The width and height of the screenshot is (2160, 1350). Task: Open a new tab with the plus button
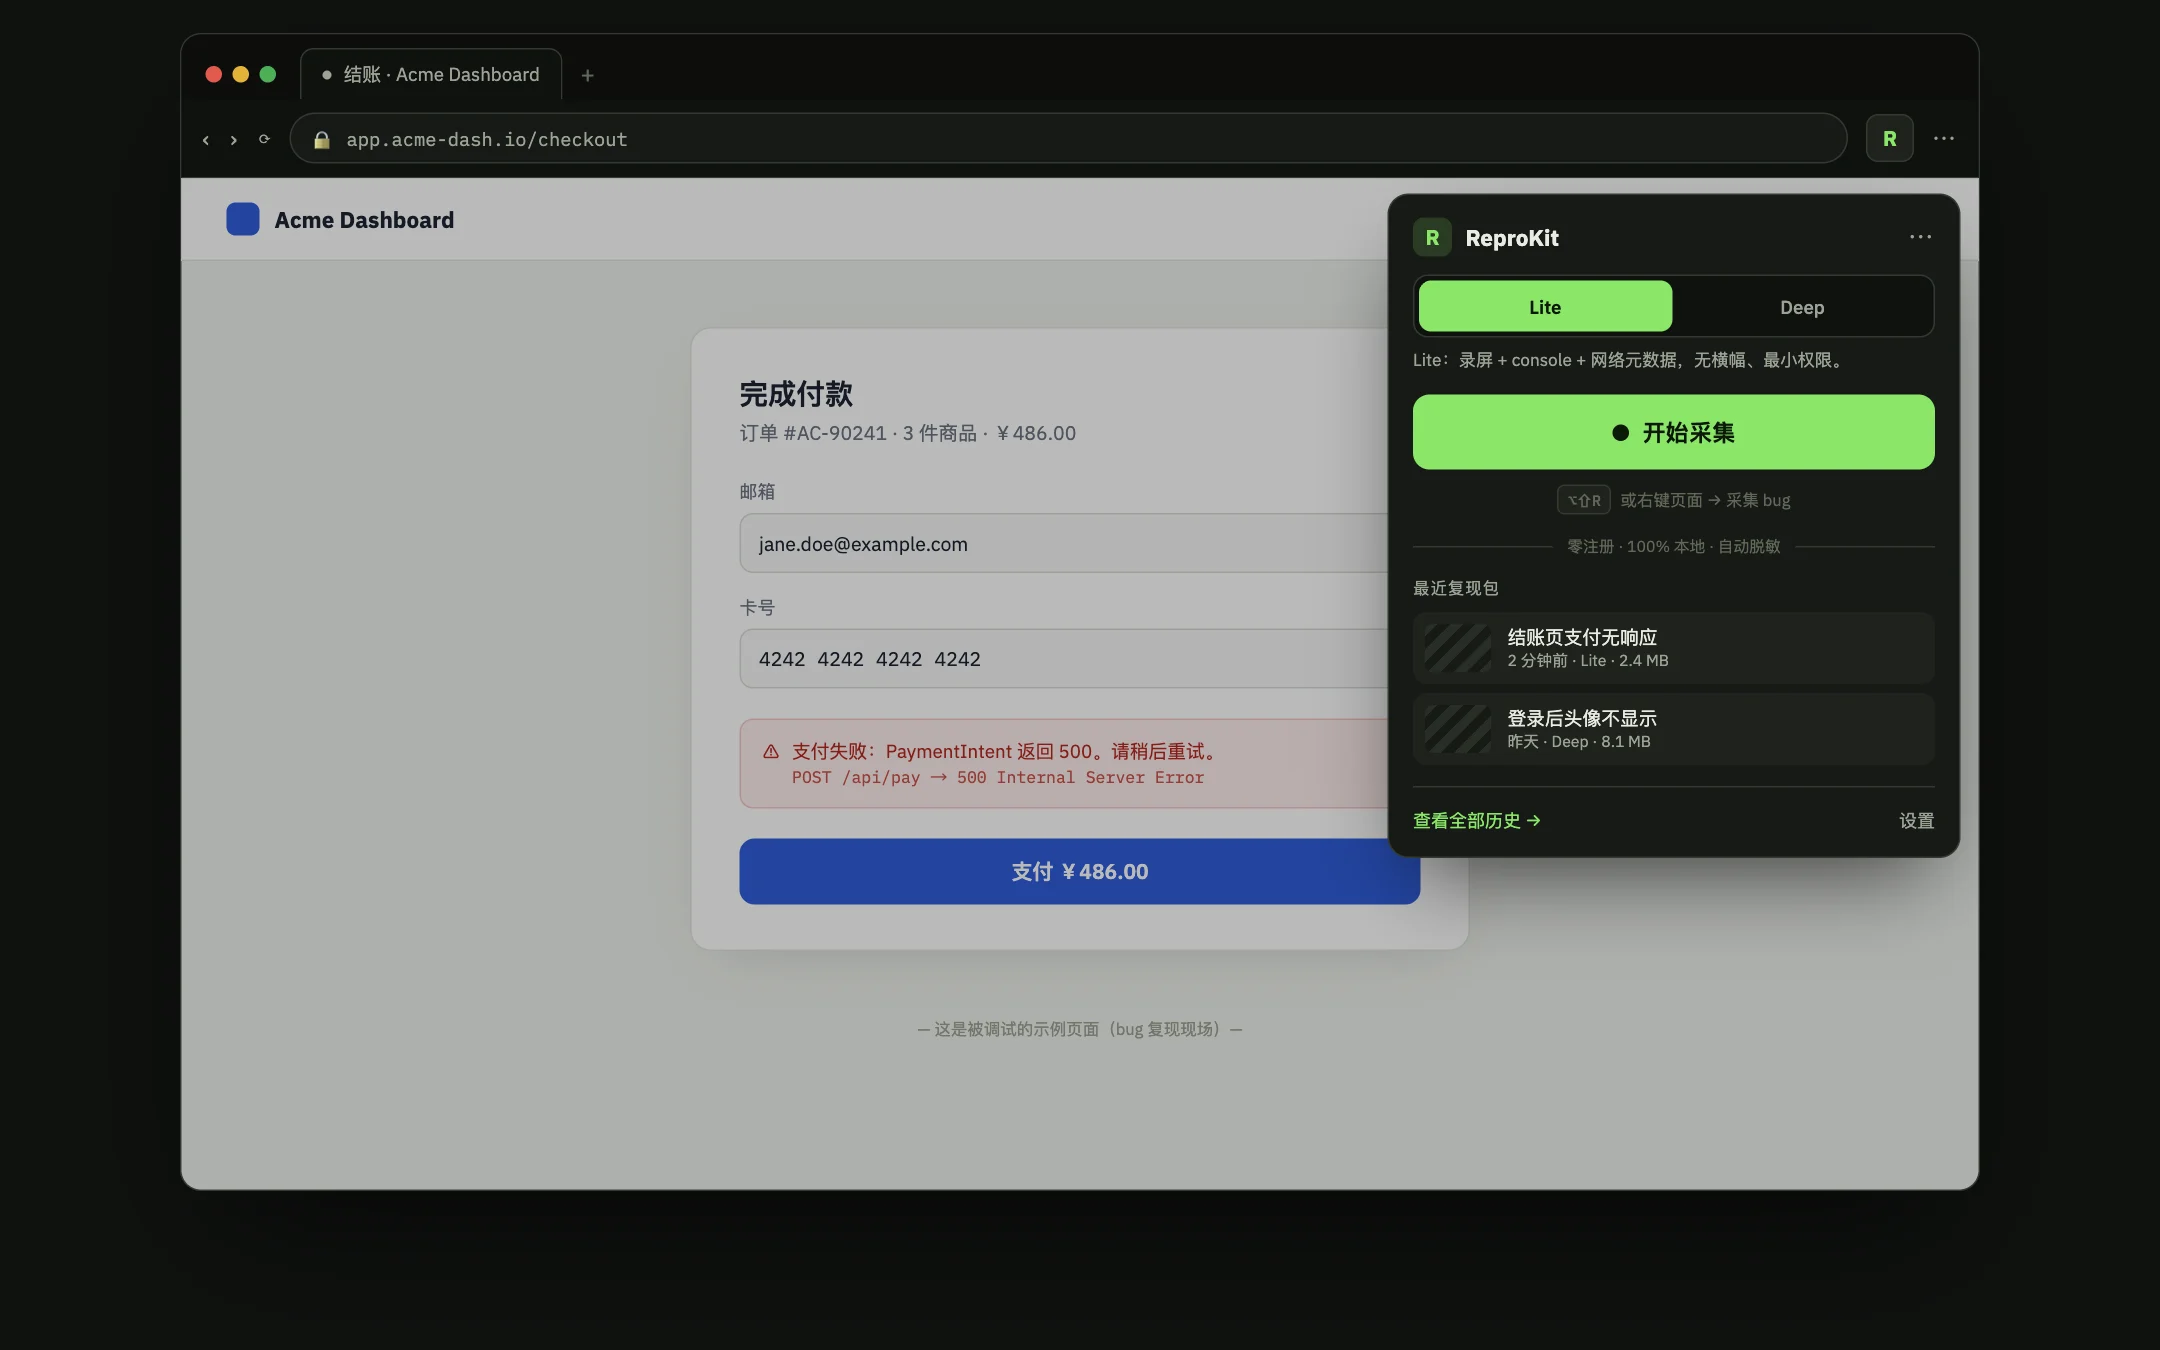click(x=587, y=75)
